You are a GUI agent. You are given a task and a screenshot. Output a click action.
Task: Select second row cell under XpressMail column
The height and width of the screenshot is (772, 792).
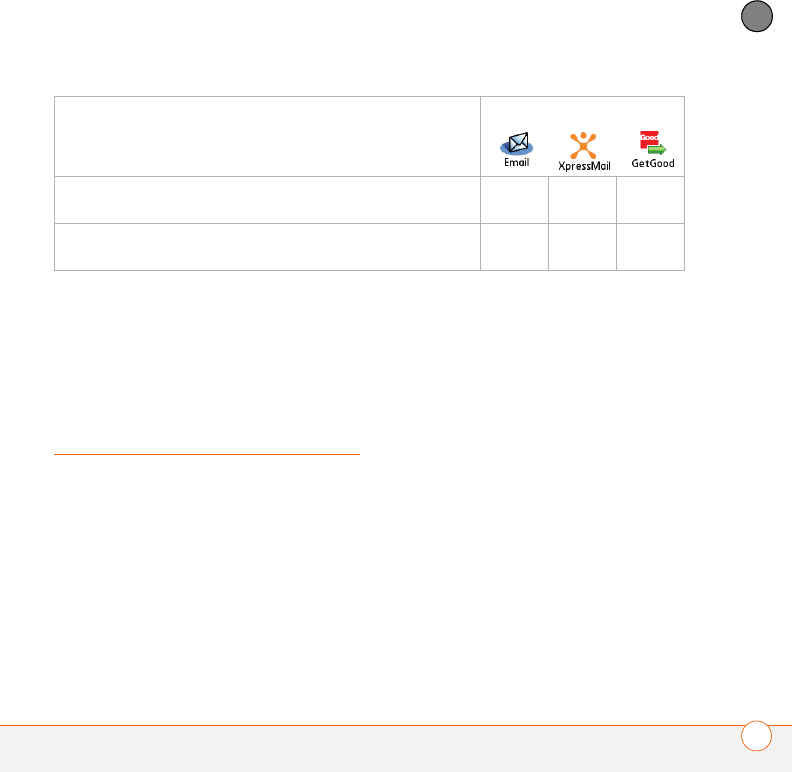point(582,247)
